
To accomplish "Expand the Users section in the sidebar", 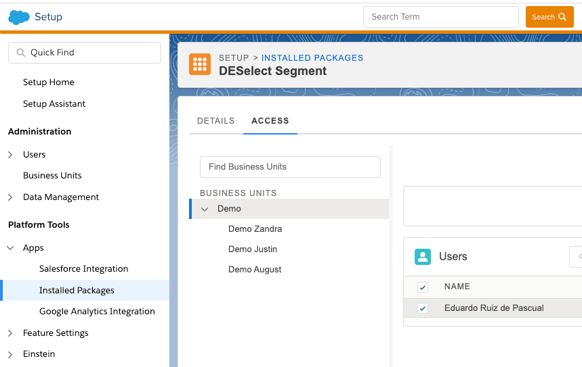I will pos(10,155).
